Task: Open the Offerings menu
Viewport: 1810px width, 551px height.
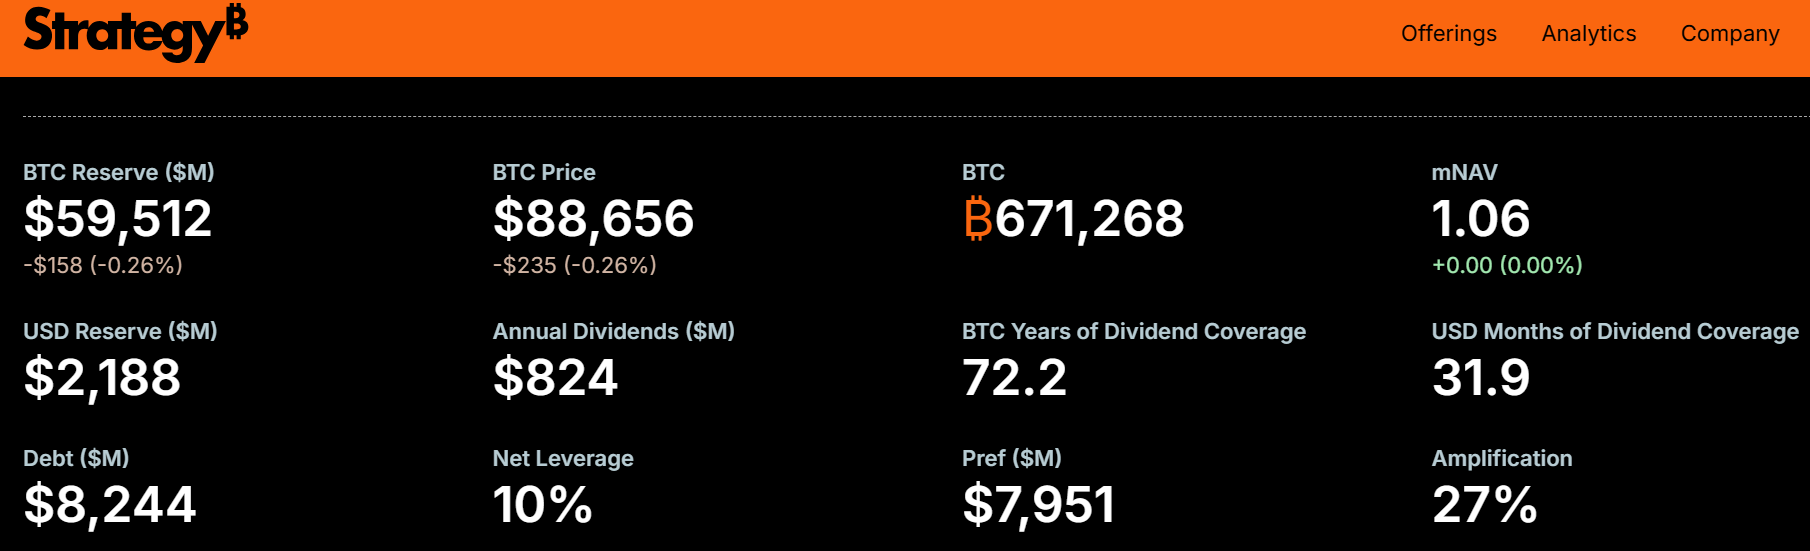Action: [1448, 34]
